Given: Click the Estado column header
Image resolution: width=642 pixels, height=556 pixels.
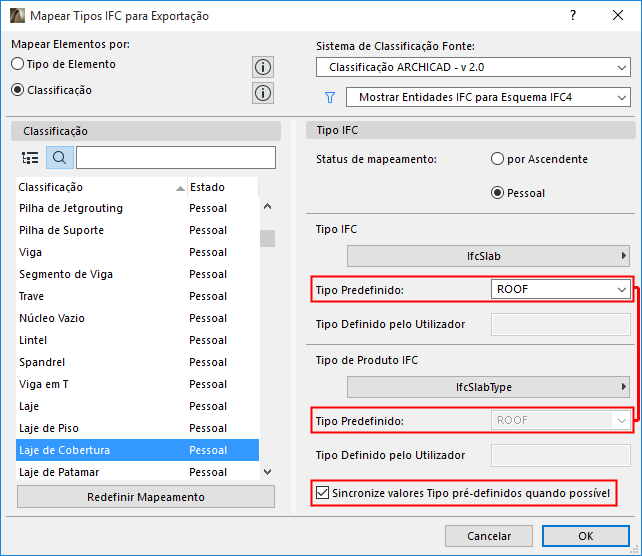Looking at the screenshot, I should pos(223,187).
